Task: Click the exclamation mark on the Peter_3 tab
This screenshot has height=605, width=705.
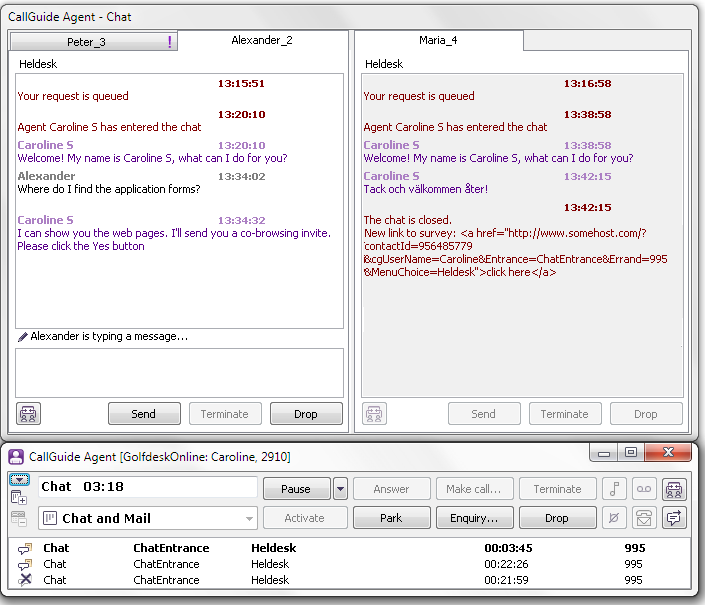Action: (170, 42)
